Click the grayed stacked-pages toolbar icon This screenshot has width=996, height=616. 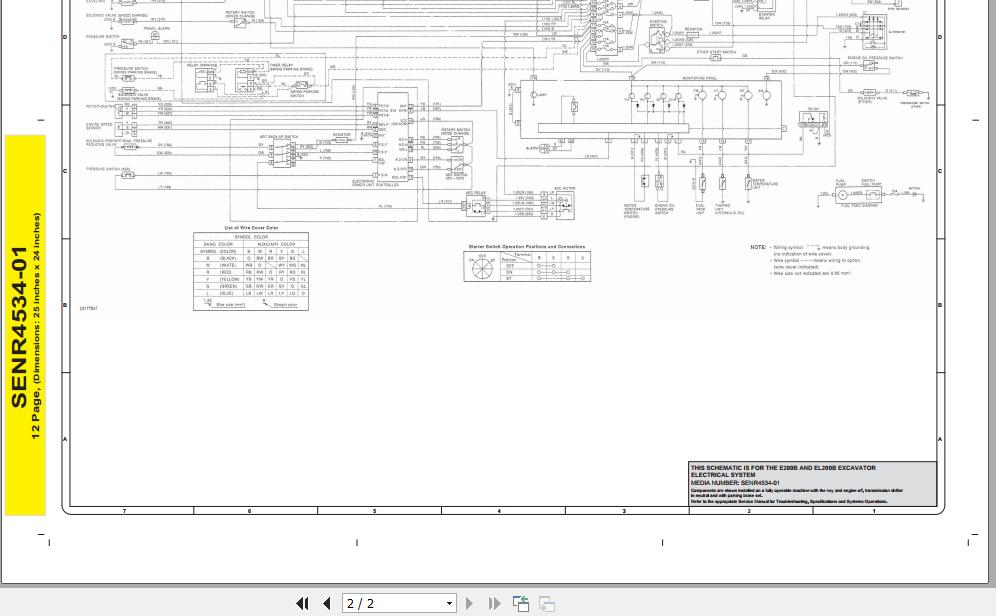546,603
